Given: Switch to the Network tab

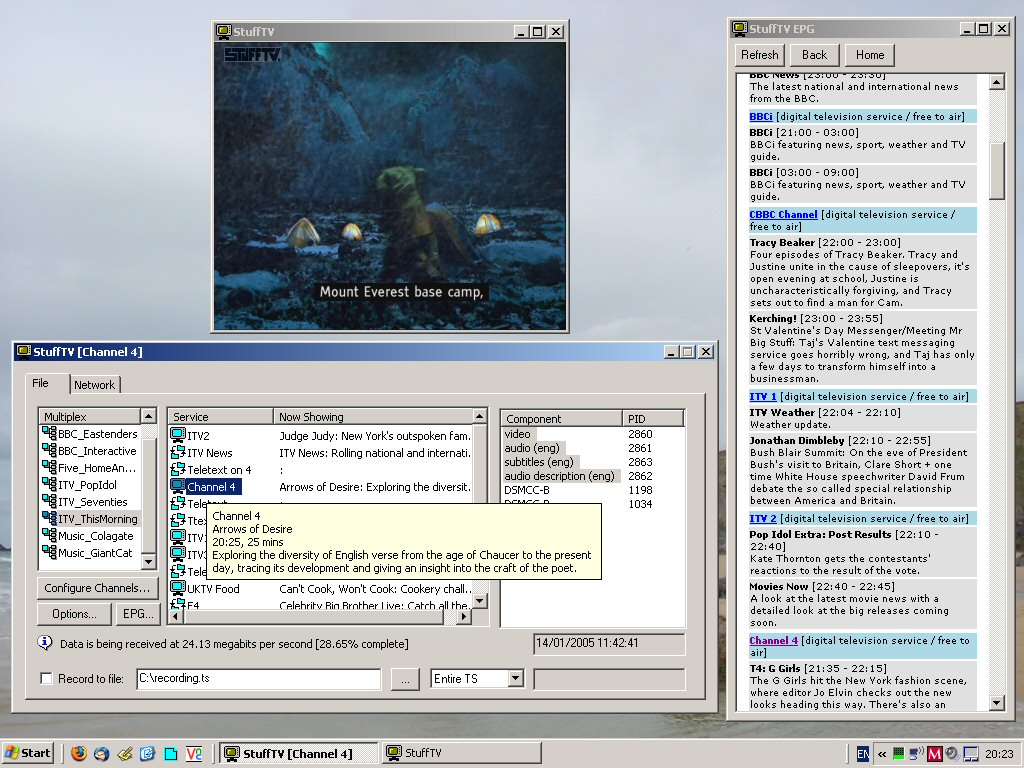Looking at the screenshot, I should pyautogui.click(x=94, y=385).
